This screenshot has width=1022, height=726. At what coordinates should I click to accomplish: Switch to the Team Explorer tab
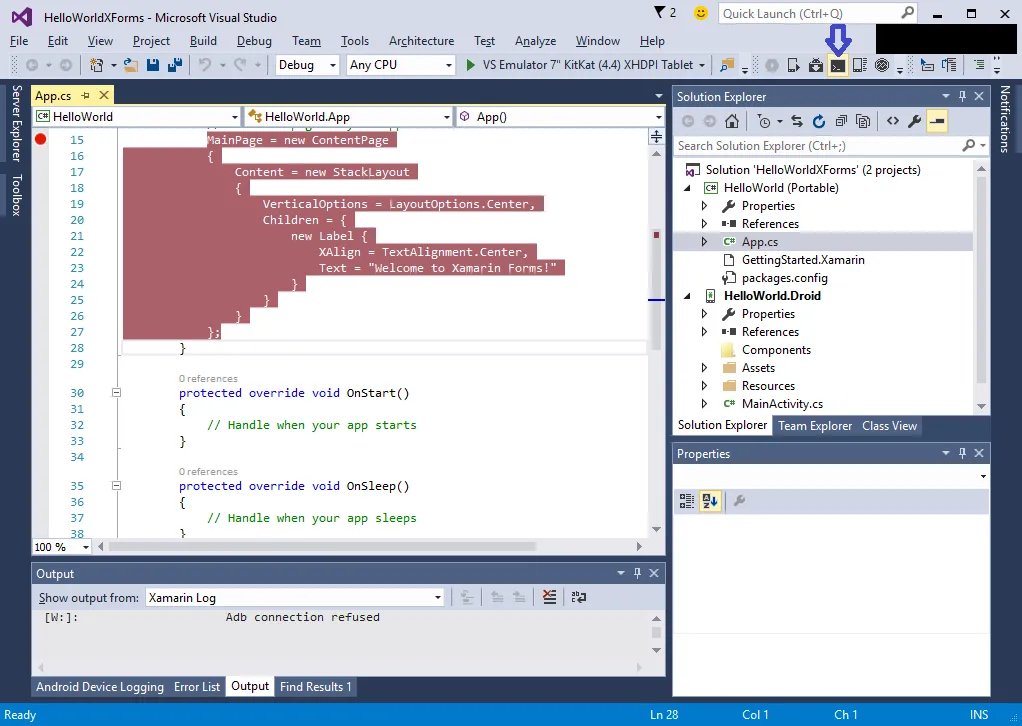pos(815,426)
